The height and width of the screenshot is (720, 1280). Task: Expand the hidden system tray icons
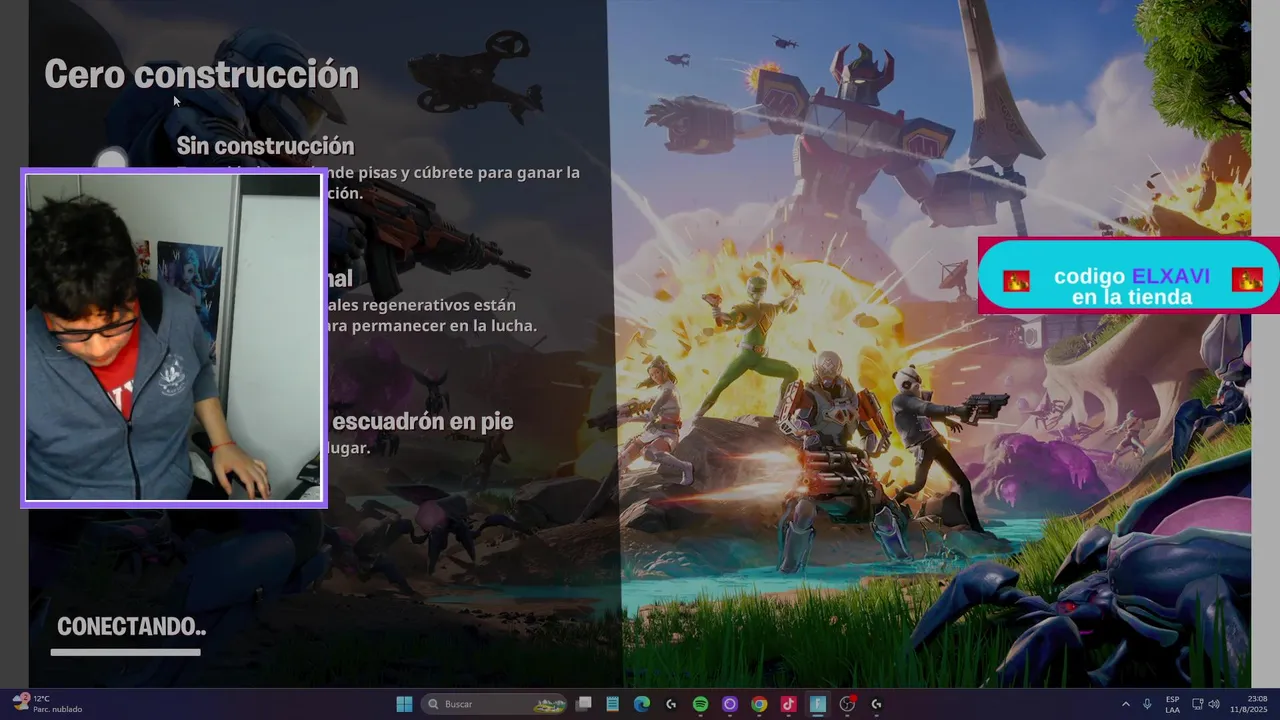click(x=1125, y=704)
